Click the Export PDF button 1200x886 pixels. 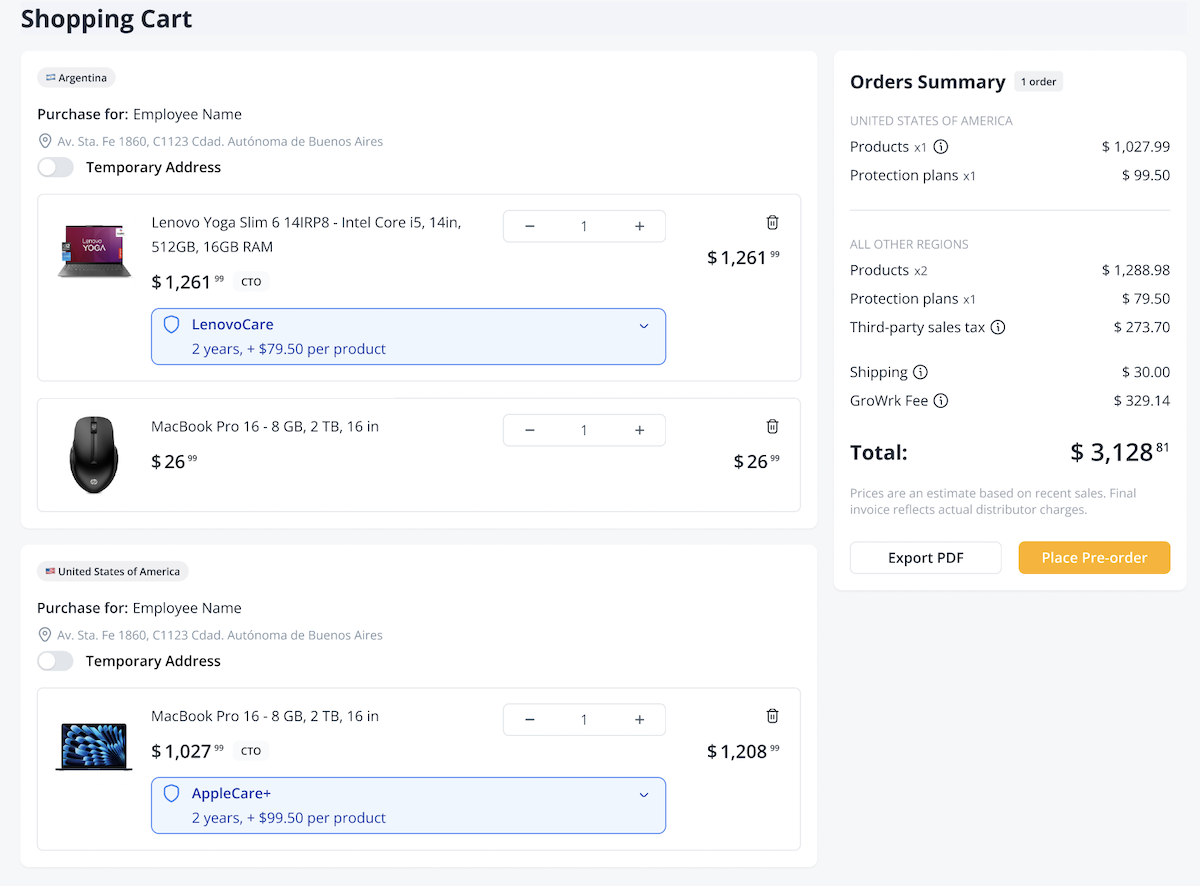click(x=926, y=558)
